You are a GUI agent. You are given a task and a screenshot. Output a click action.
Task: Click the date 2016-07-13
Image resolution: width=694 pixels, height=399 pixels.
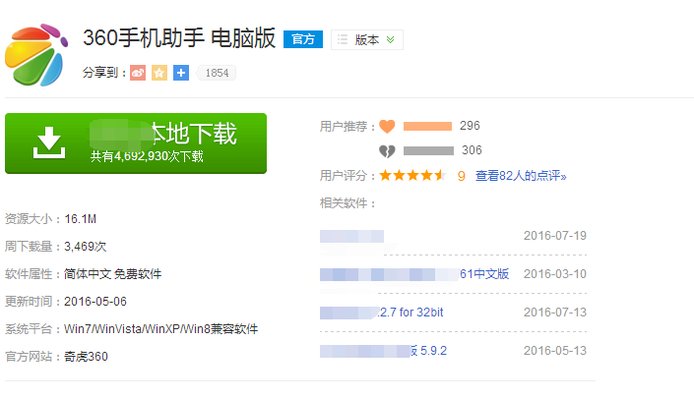(555, 313)
